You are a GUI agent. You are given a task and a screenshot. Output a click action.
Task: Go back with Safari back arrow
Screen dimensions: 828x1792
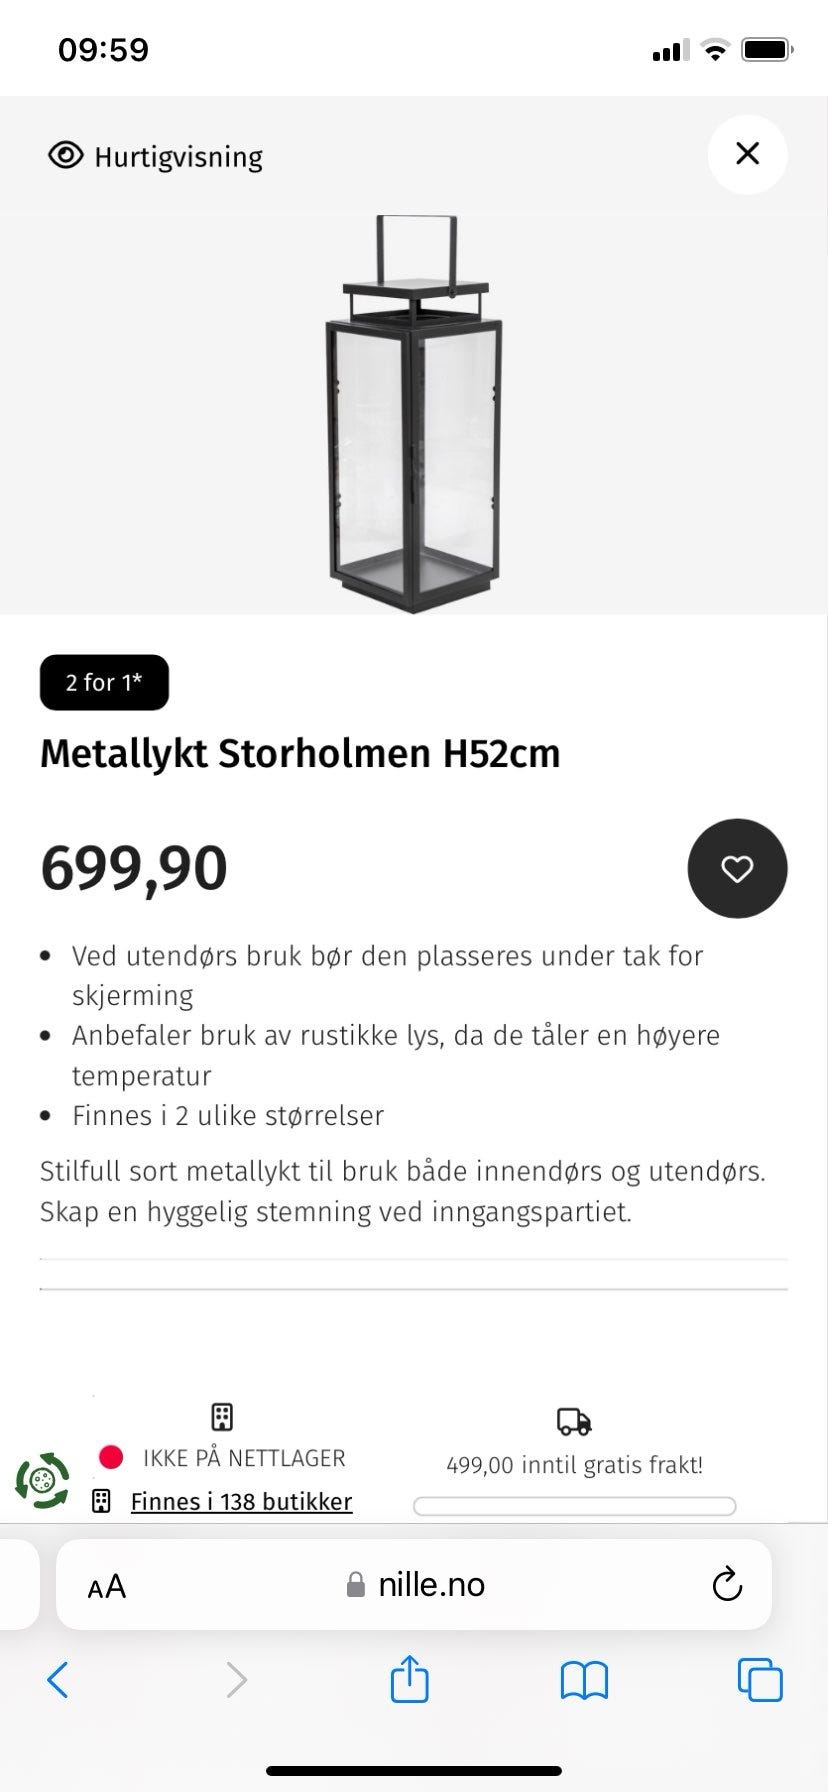click(58, 1680)
